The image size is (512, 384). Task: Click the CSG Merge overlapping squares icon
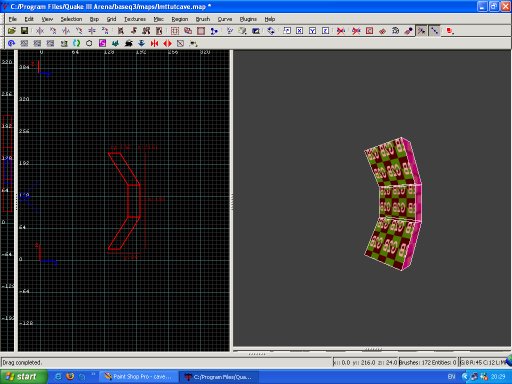click(188, 31)
